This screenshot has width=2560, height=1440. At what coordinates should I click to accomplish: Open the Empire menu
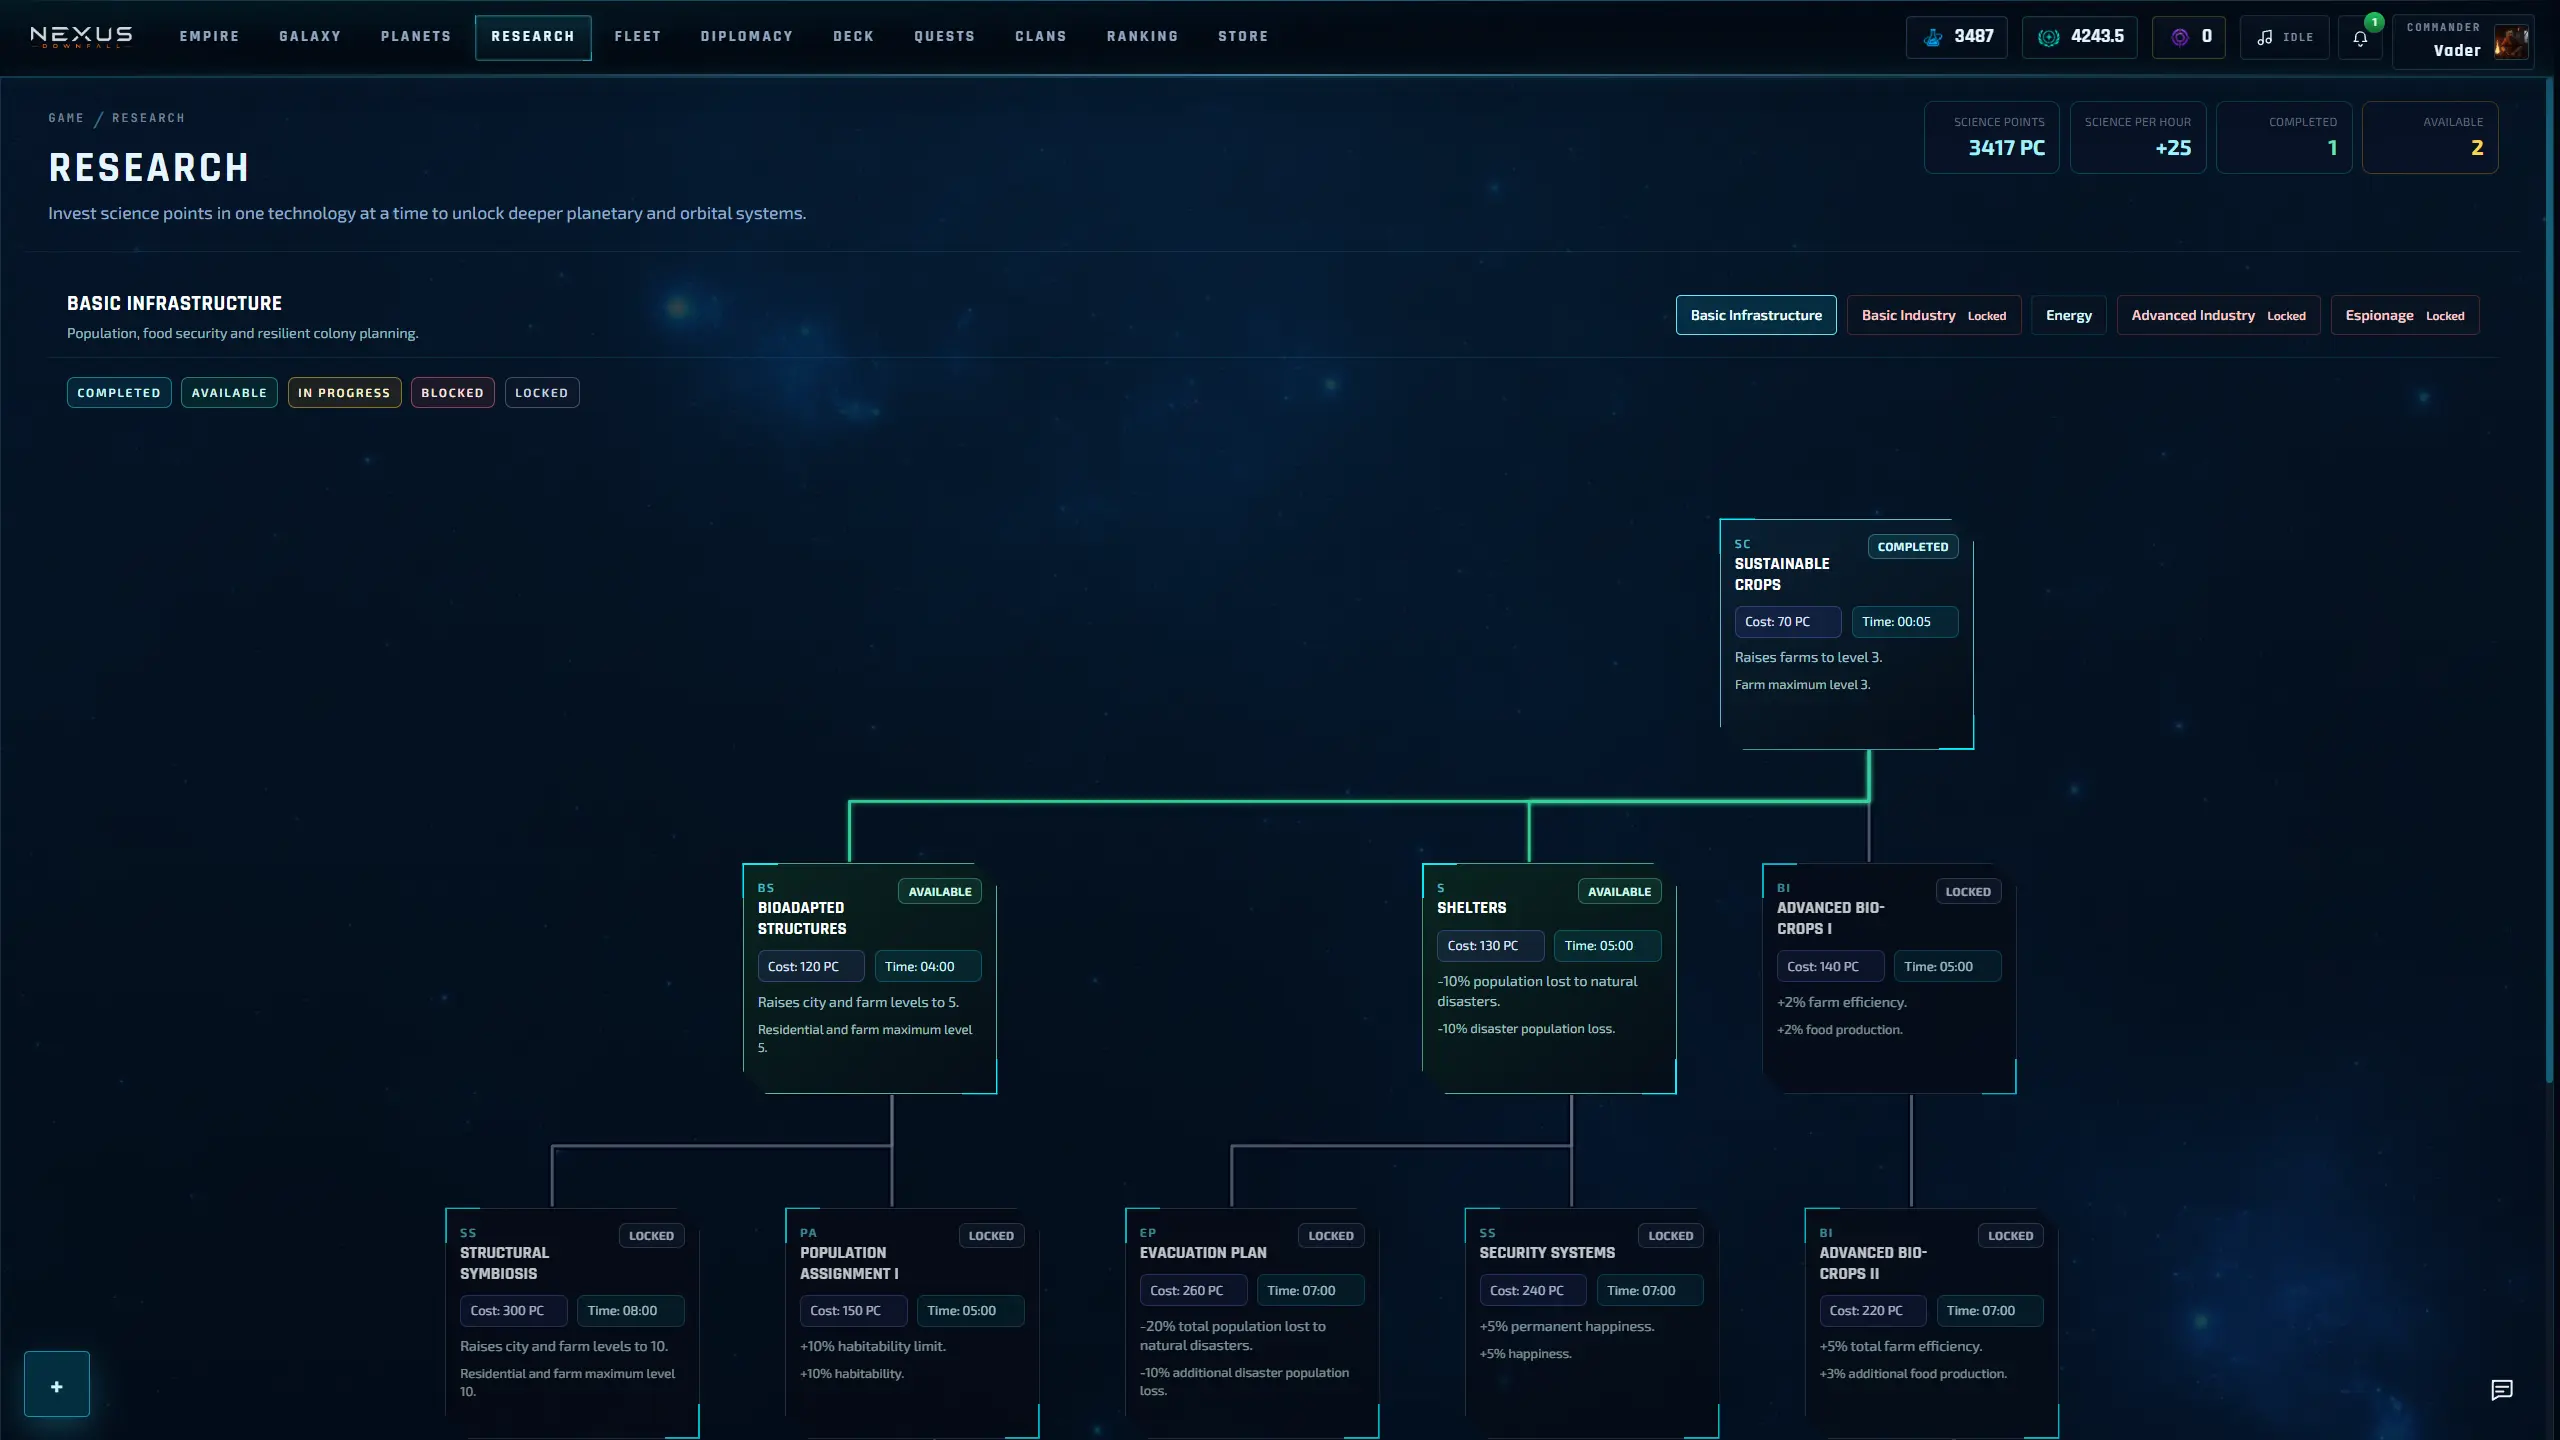click(209, 37)
